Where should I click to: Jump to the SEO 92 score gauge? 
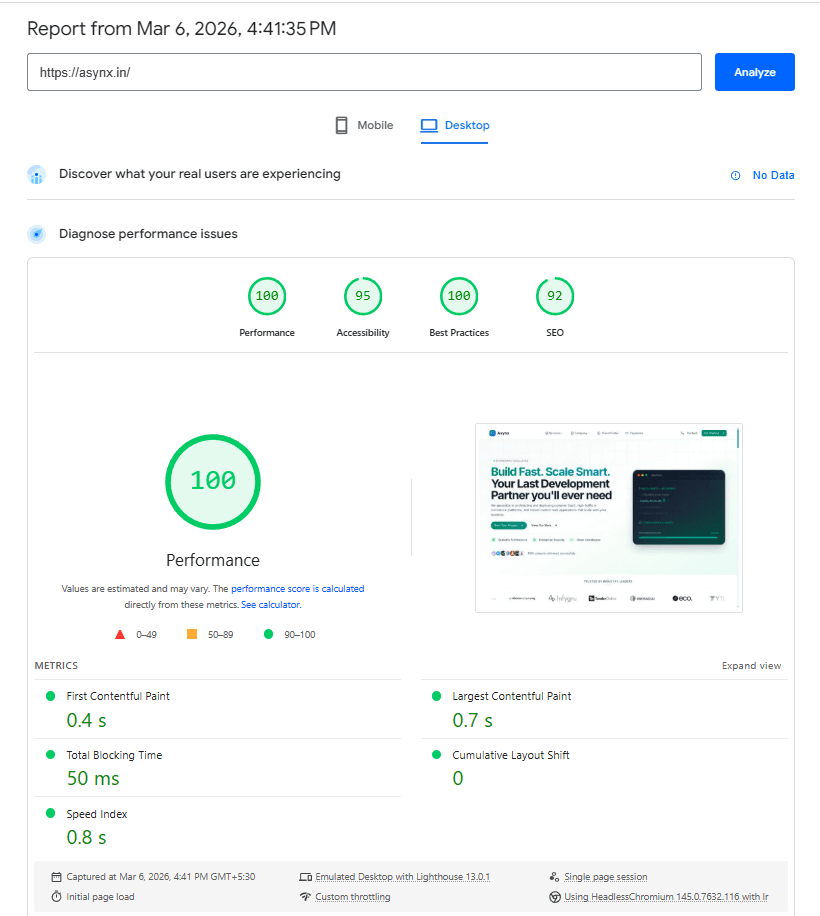tap(555, 296)
